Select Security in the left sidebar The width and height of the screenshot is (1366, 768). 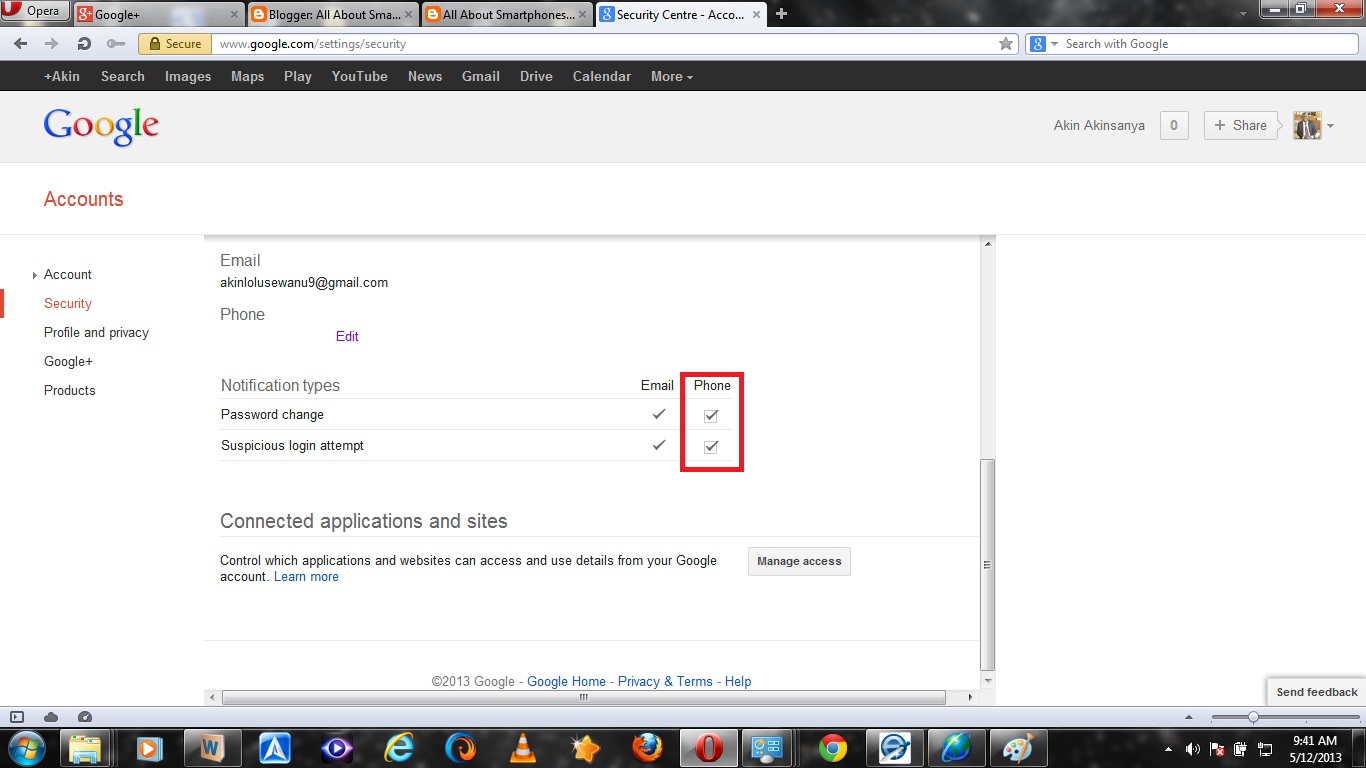[x=68, y=303]
